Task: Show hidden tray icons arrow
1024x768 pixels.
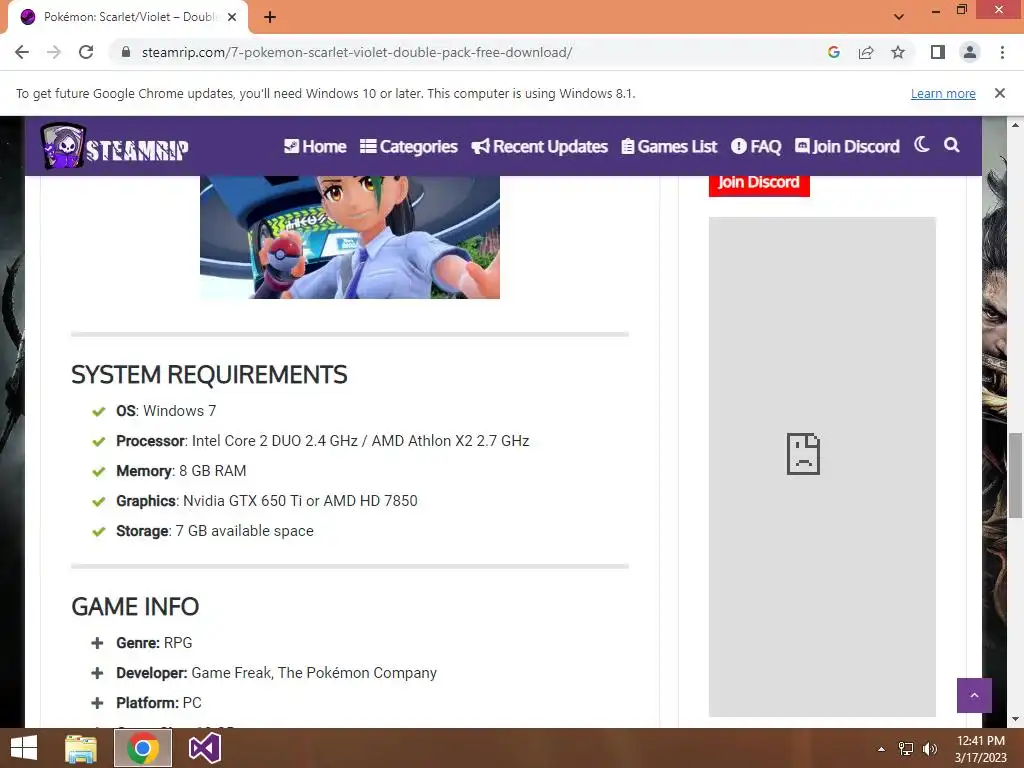Action: (881, 749)
